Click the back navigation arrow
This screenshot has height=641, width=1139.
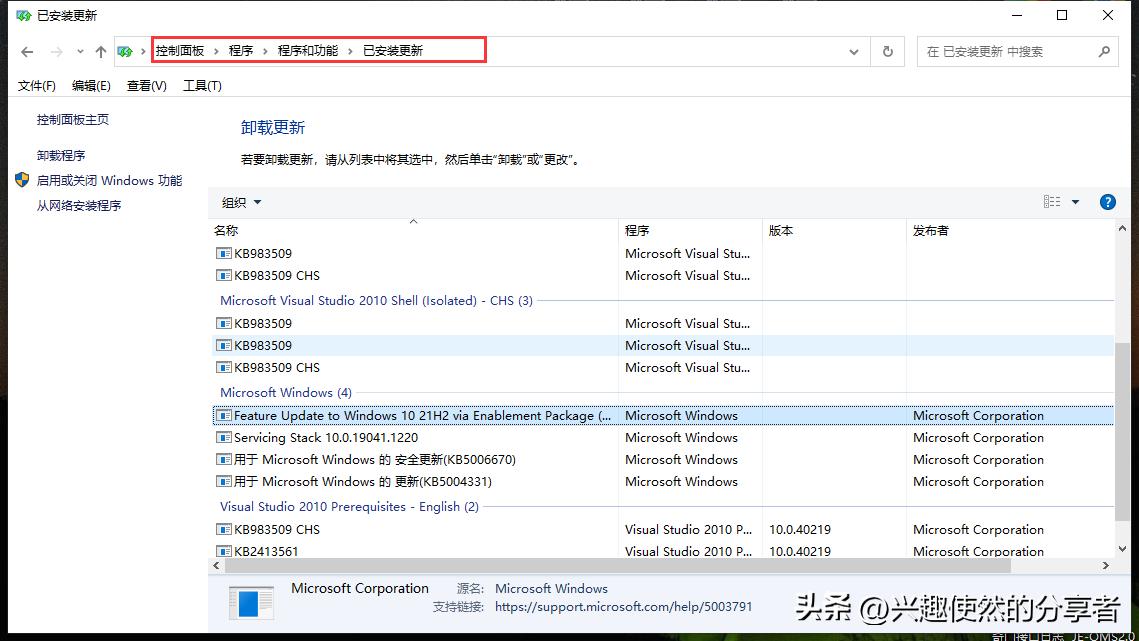pyautogui.click(x=27, y=51)
